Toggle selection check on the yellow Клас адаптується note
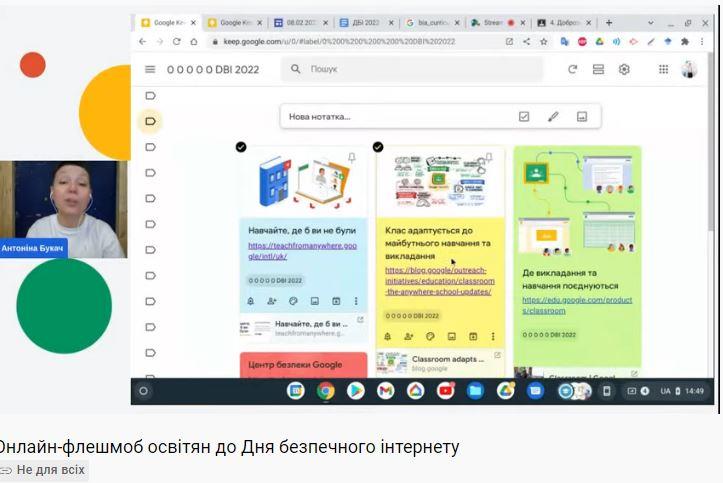The width and height of the screenshot is (723, 483). (378, 147)
